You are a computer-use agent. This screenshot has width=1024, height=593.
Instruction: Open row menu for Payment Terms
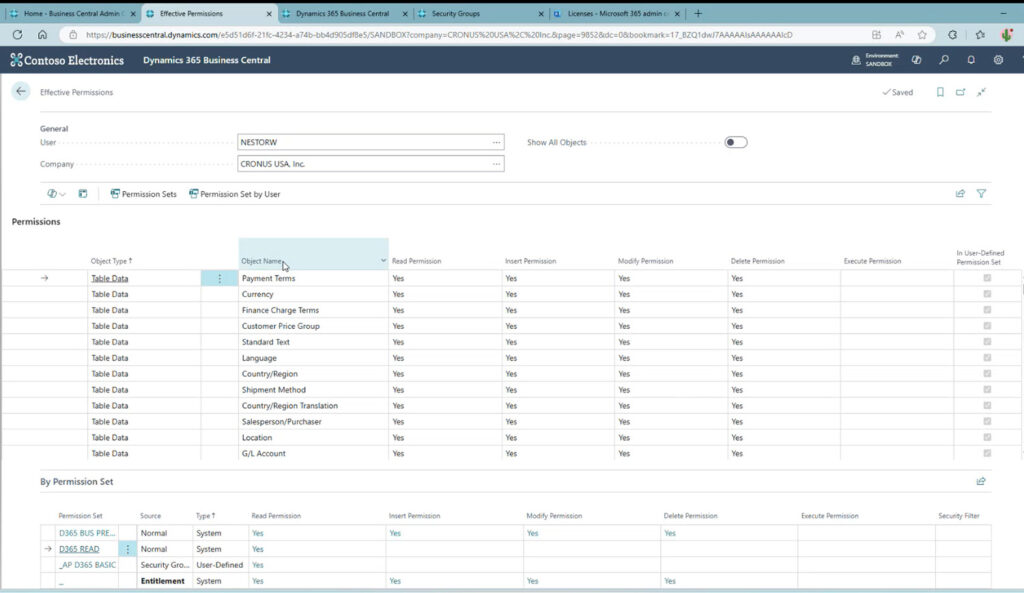[219, 278]
